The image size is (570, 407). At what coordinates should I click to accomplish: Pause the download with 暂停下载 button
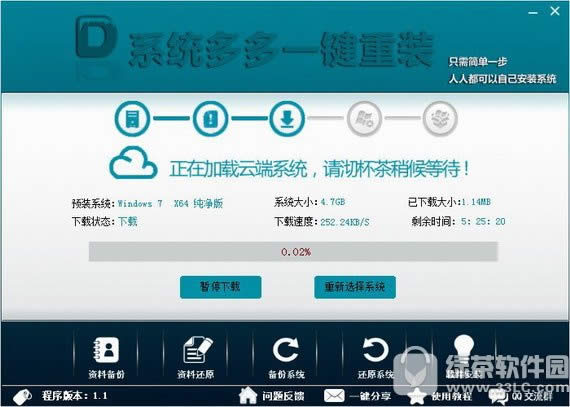[x=221, y=287]
